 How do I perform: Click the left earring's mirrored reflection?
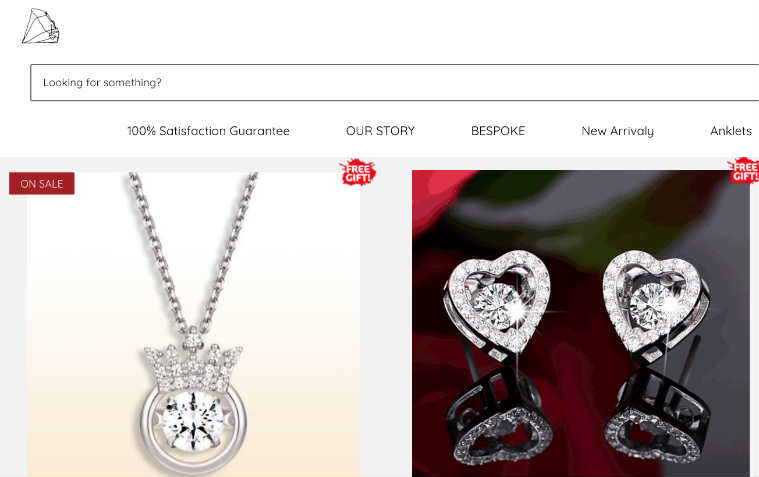coord(499,417)
